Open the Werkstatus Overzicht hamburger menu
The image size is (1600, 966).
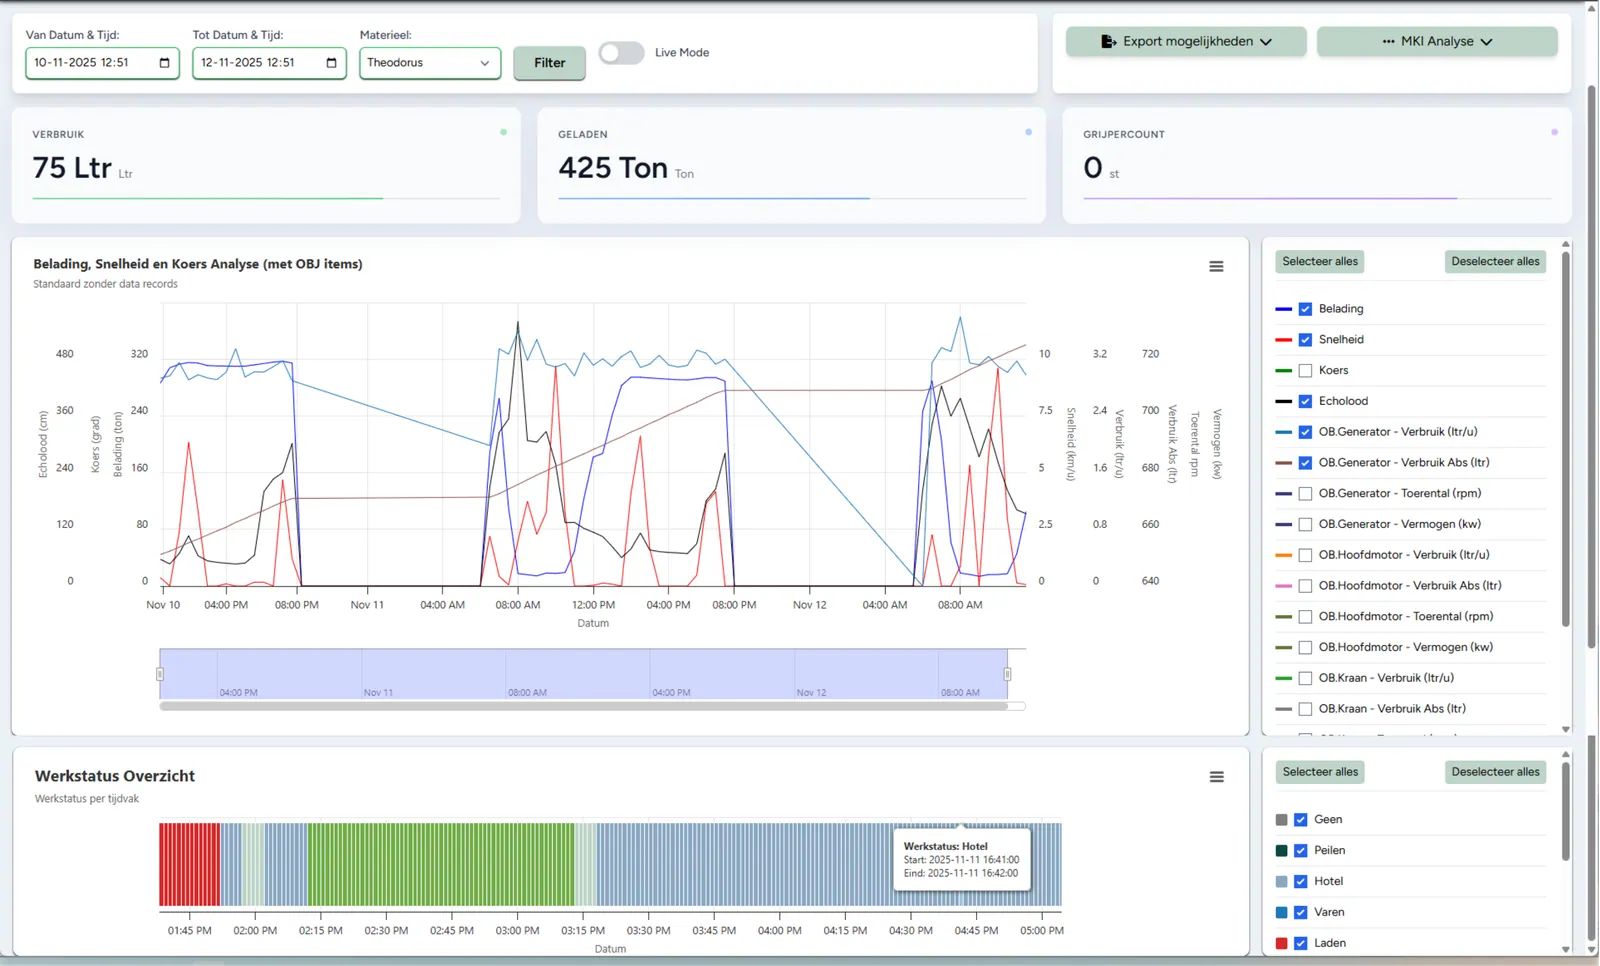coord(1216,777)
